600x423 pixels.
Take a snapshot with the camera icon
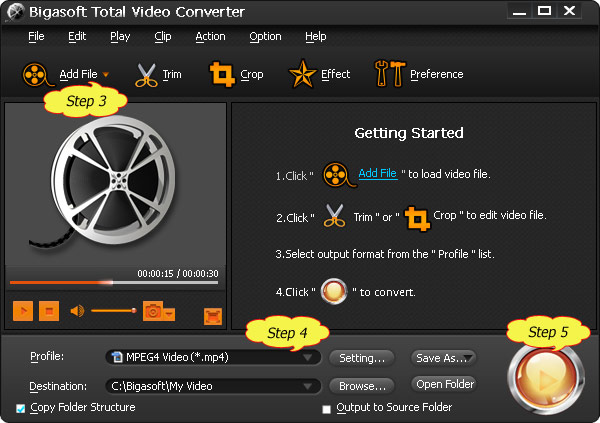(x=153, y=311)
